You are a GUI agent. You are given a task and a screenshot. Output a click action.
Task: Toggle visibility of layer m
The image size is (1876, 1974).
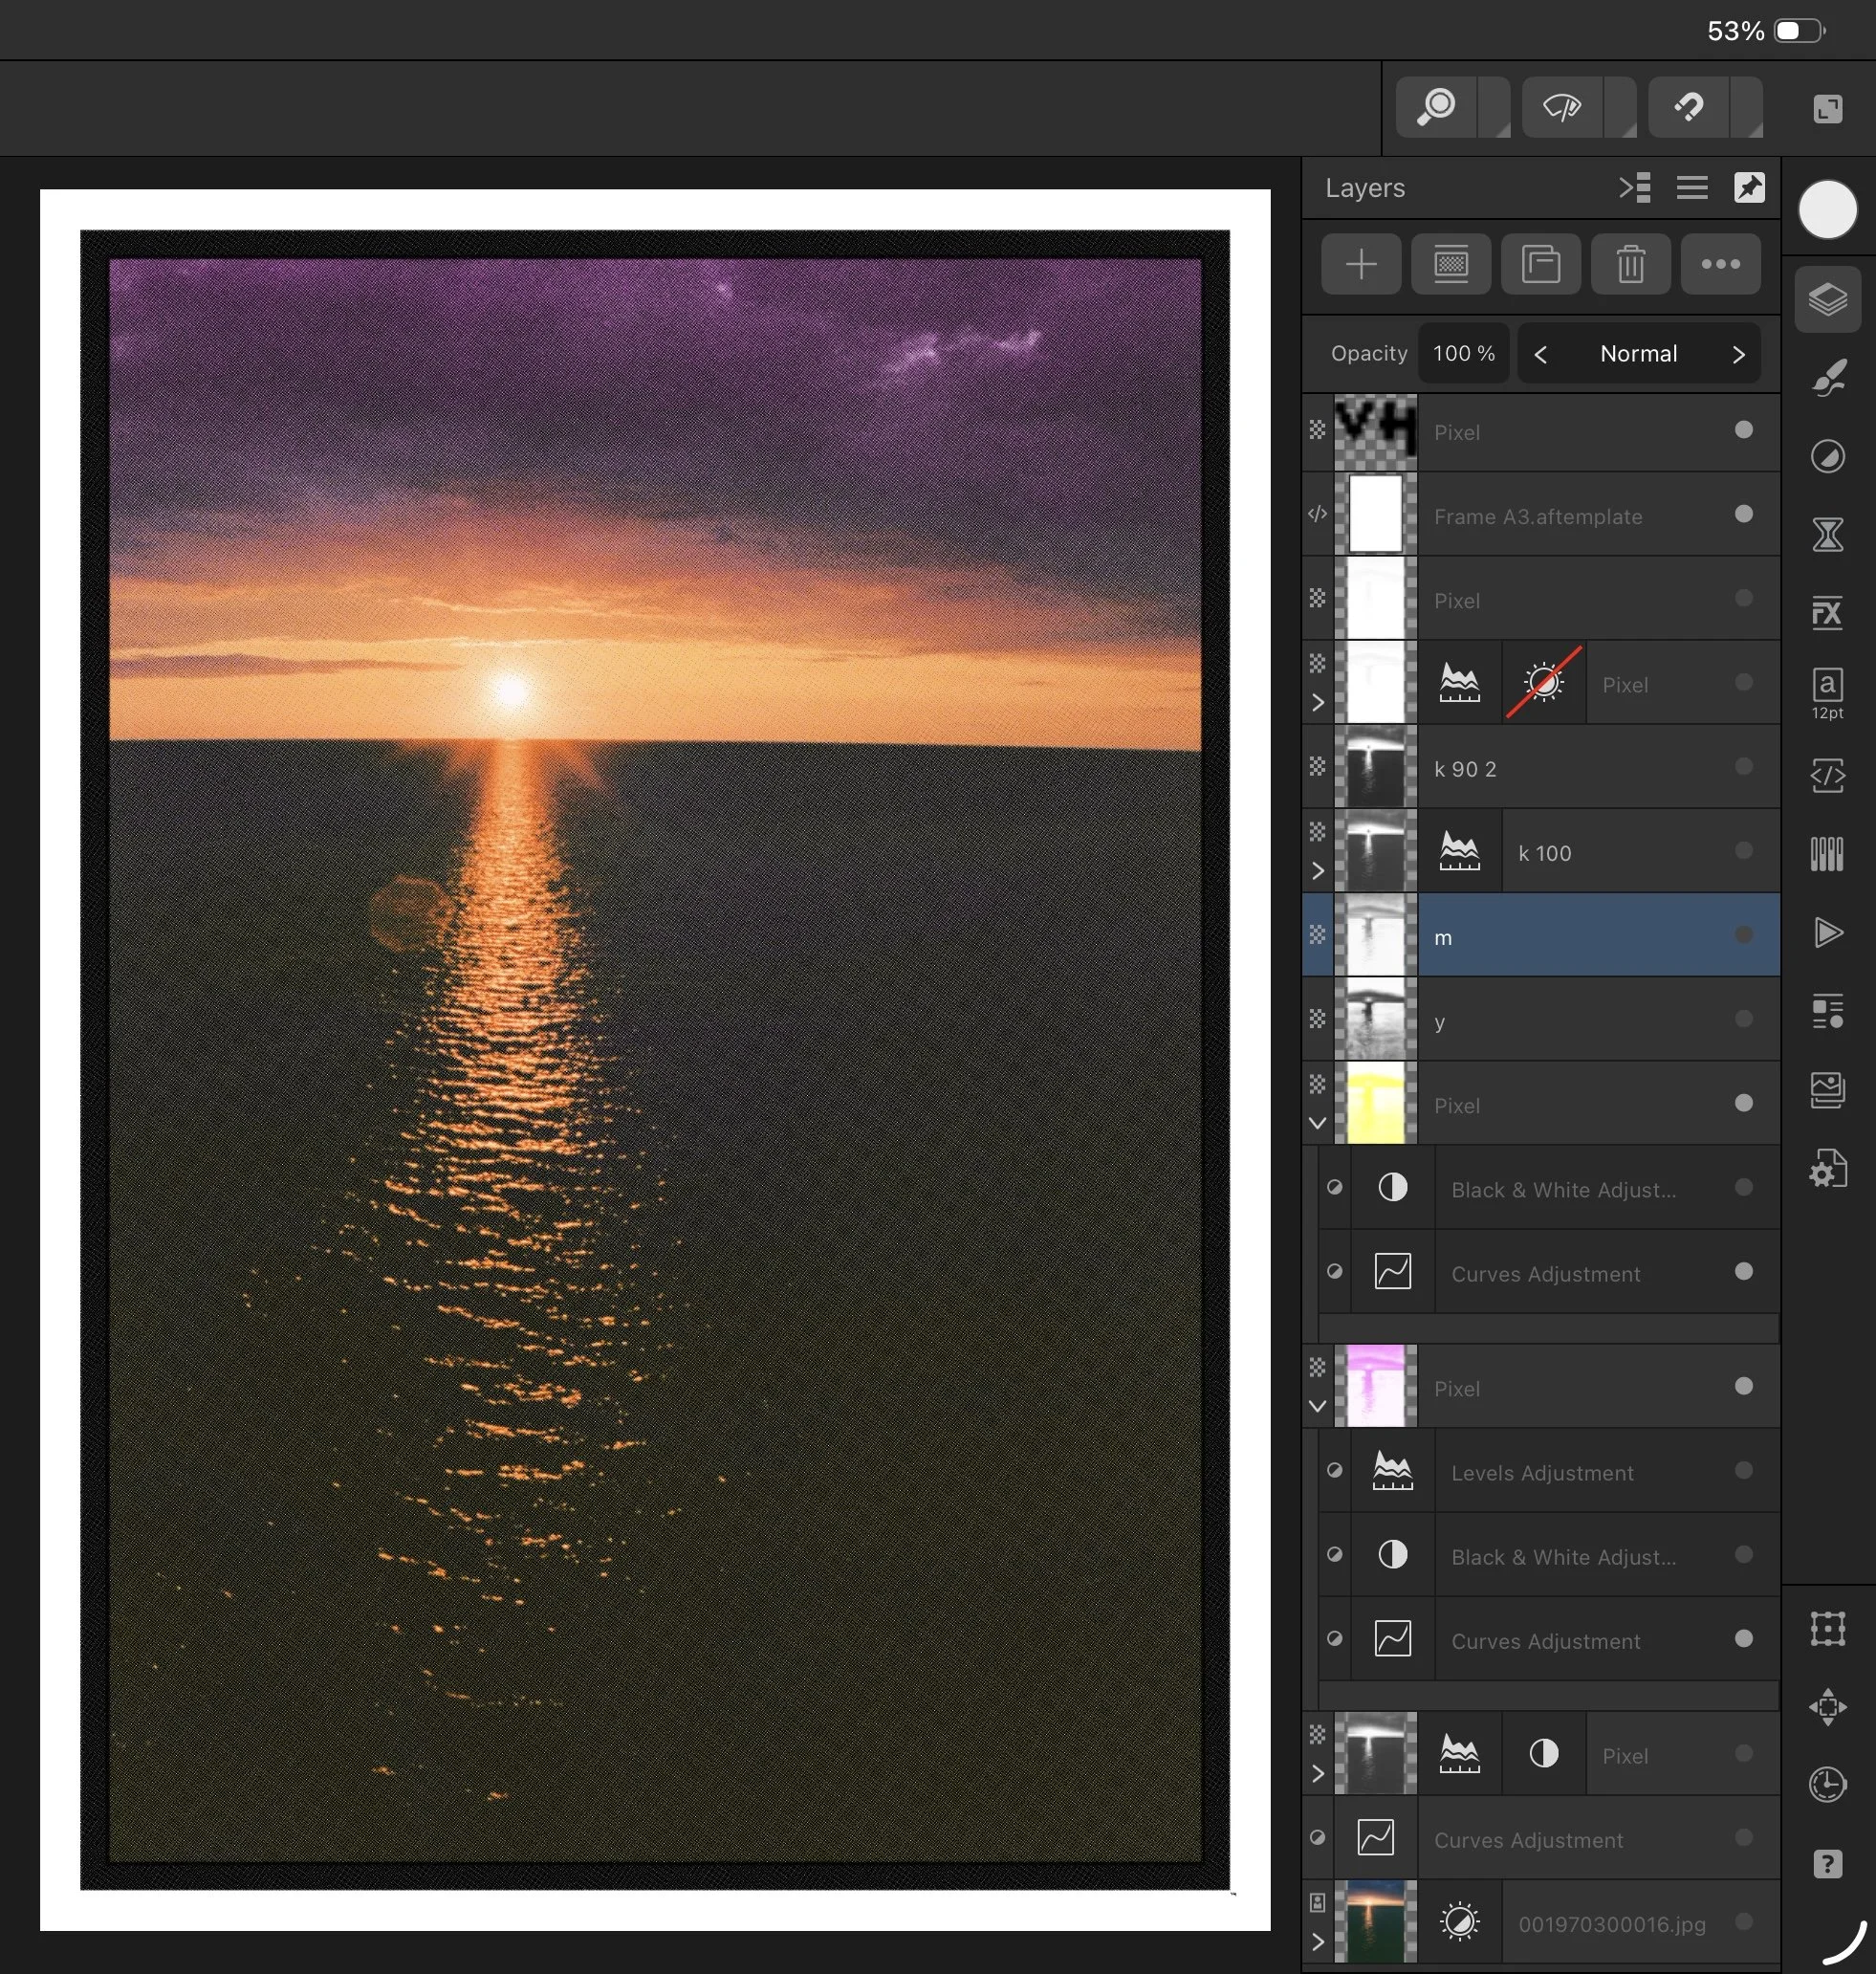tap(1743, 935)
